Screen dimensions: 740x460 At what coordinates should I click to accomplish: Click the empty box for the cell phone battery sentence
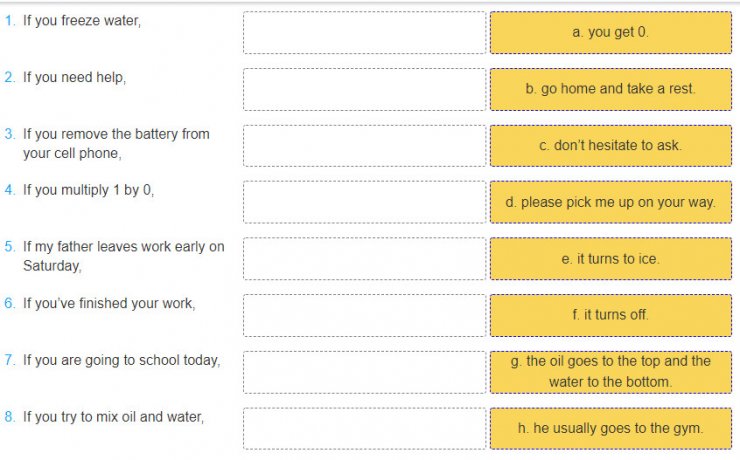(x=364, y=145)
